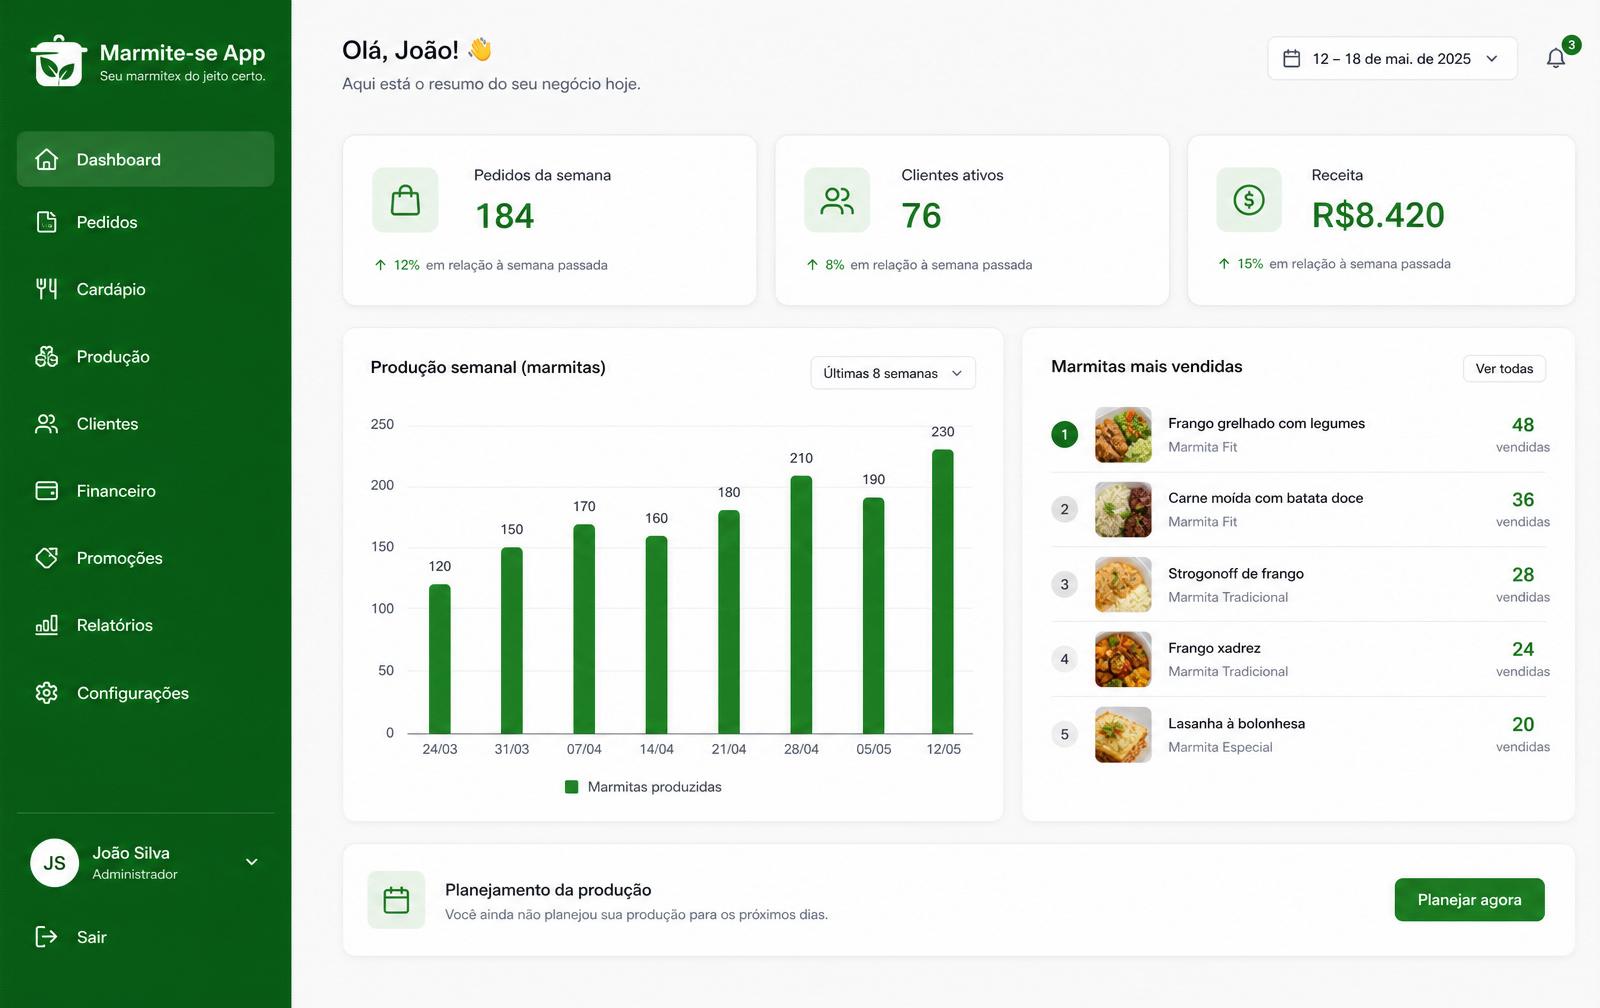Click the calendar icon beside Planejamento da produção
The image size is (1600, 1008).
(396, 900)
